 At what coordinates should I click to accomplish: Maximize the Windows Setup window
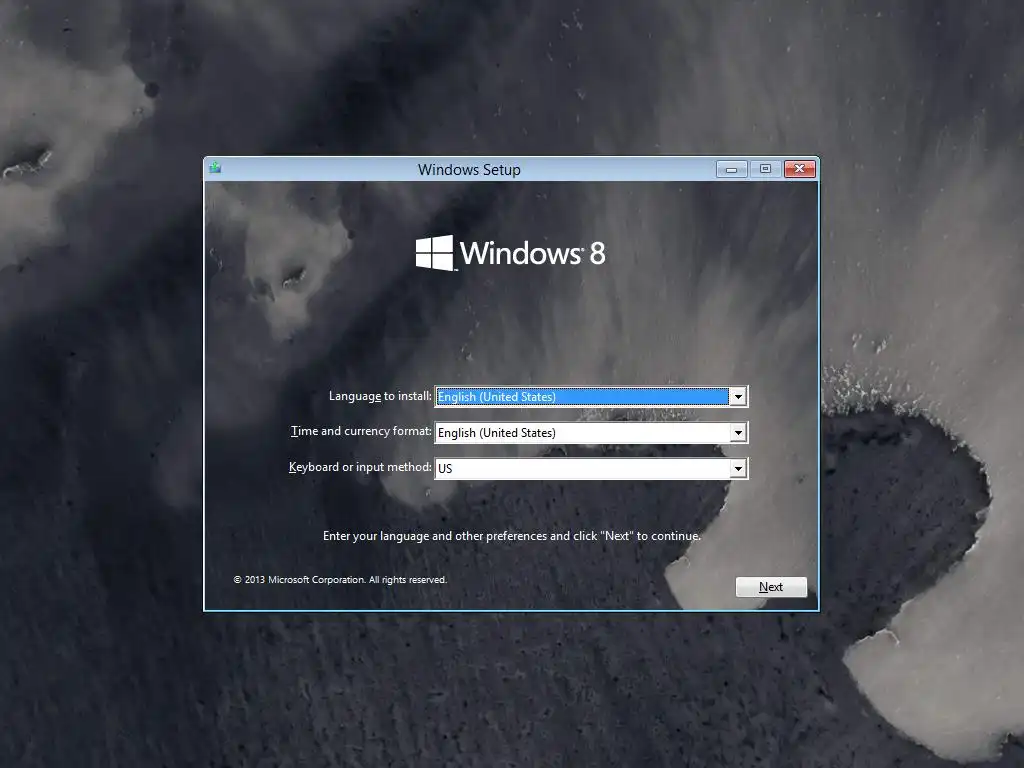coord(765,169)
